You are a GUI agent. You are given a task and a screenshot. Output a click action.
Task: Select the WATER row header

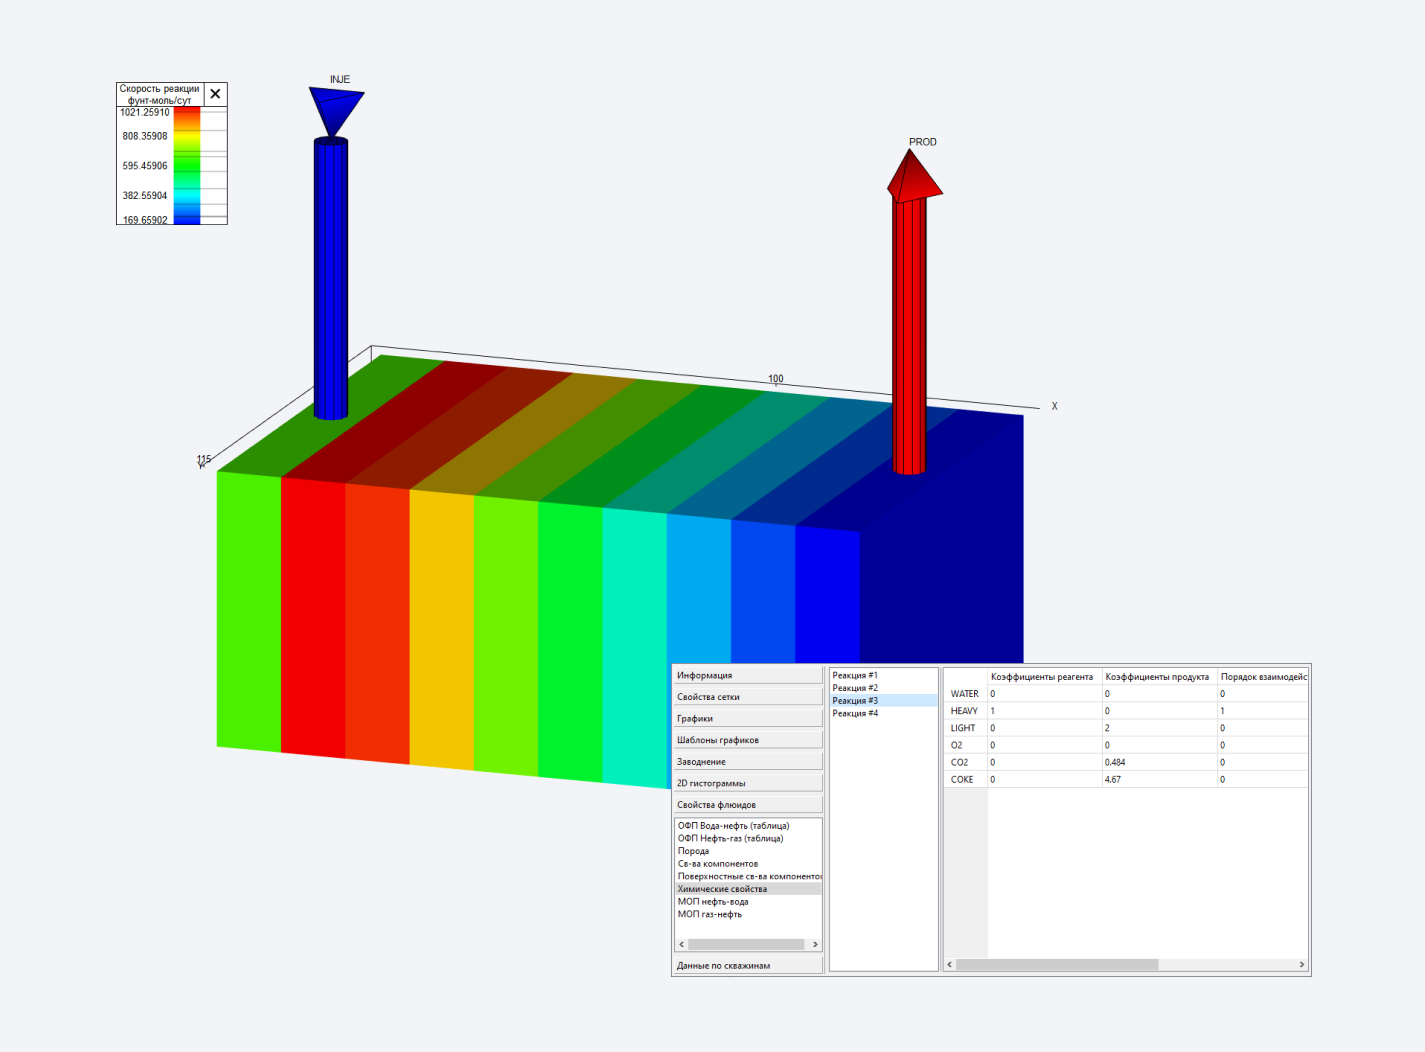click(x=965, y=694)
